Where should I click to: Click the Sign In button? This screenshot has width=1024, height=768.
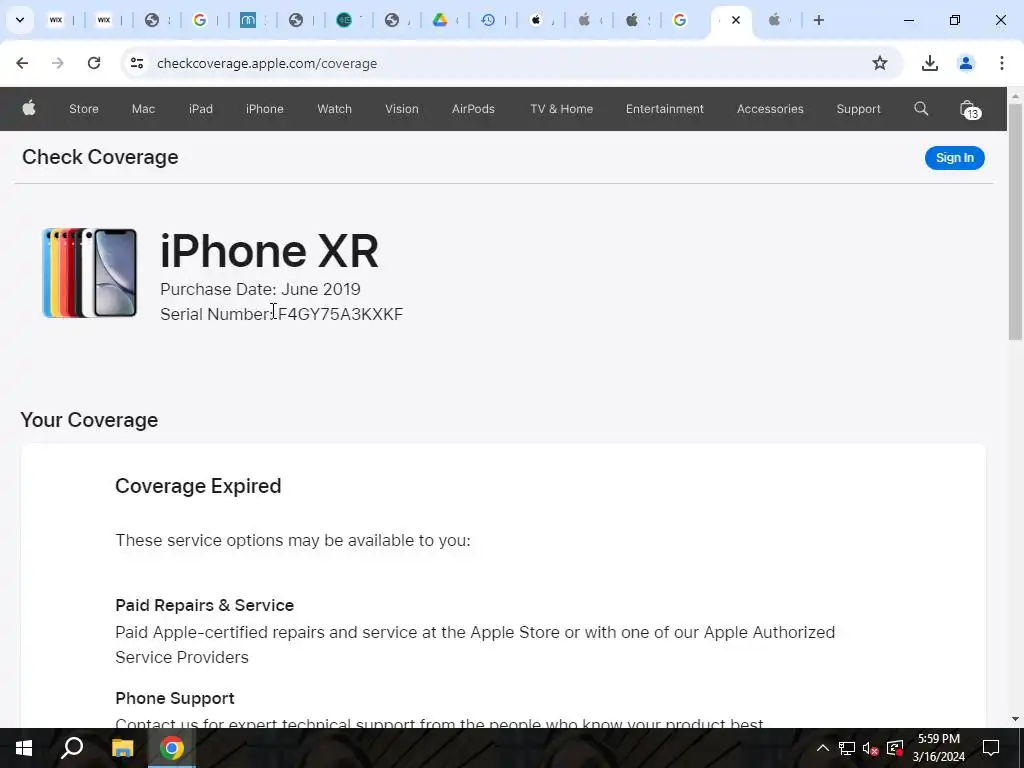954,157
